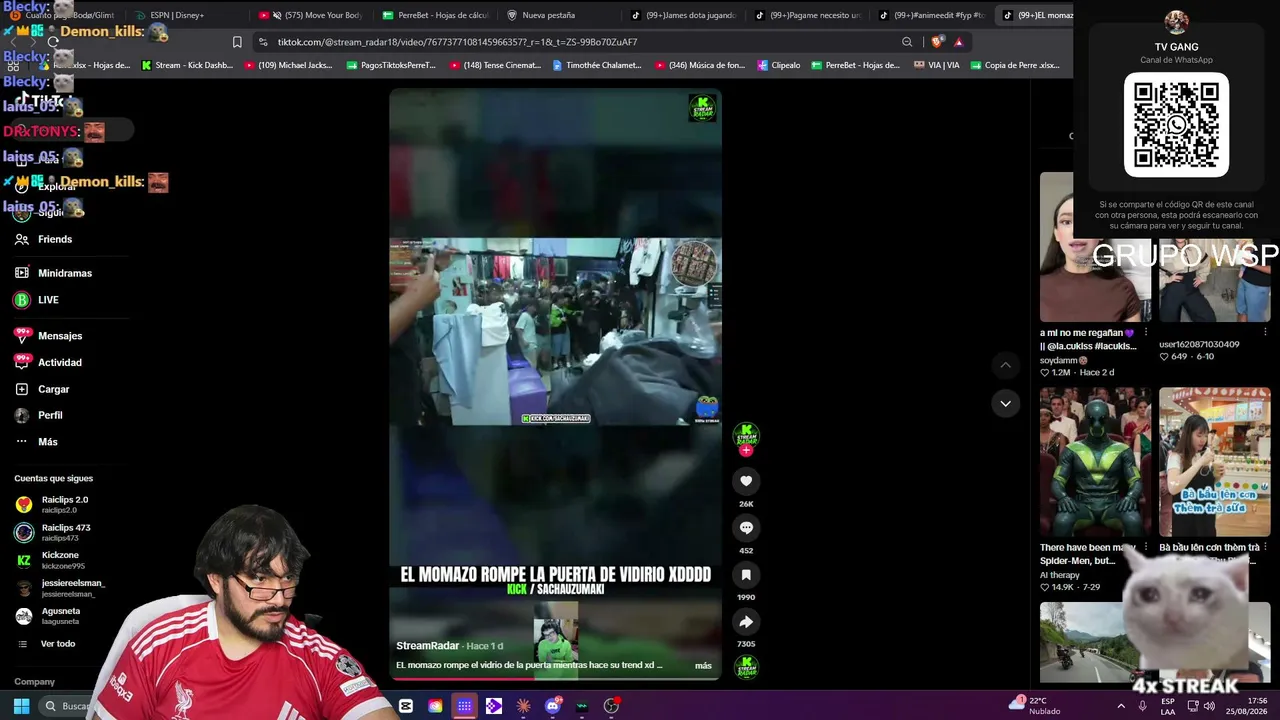The image size is (1280, 720).
Task: Open Minidramas in TikTok sidebar
Action: [x=53, y=273]
